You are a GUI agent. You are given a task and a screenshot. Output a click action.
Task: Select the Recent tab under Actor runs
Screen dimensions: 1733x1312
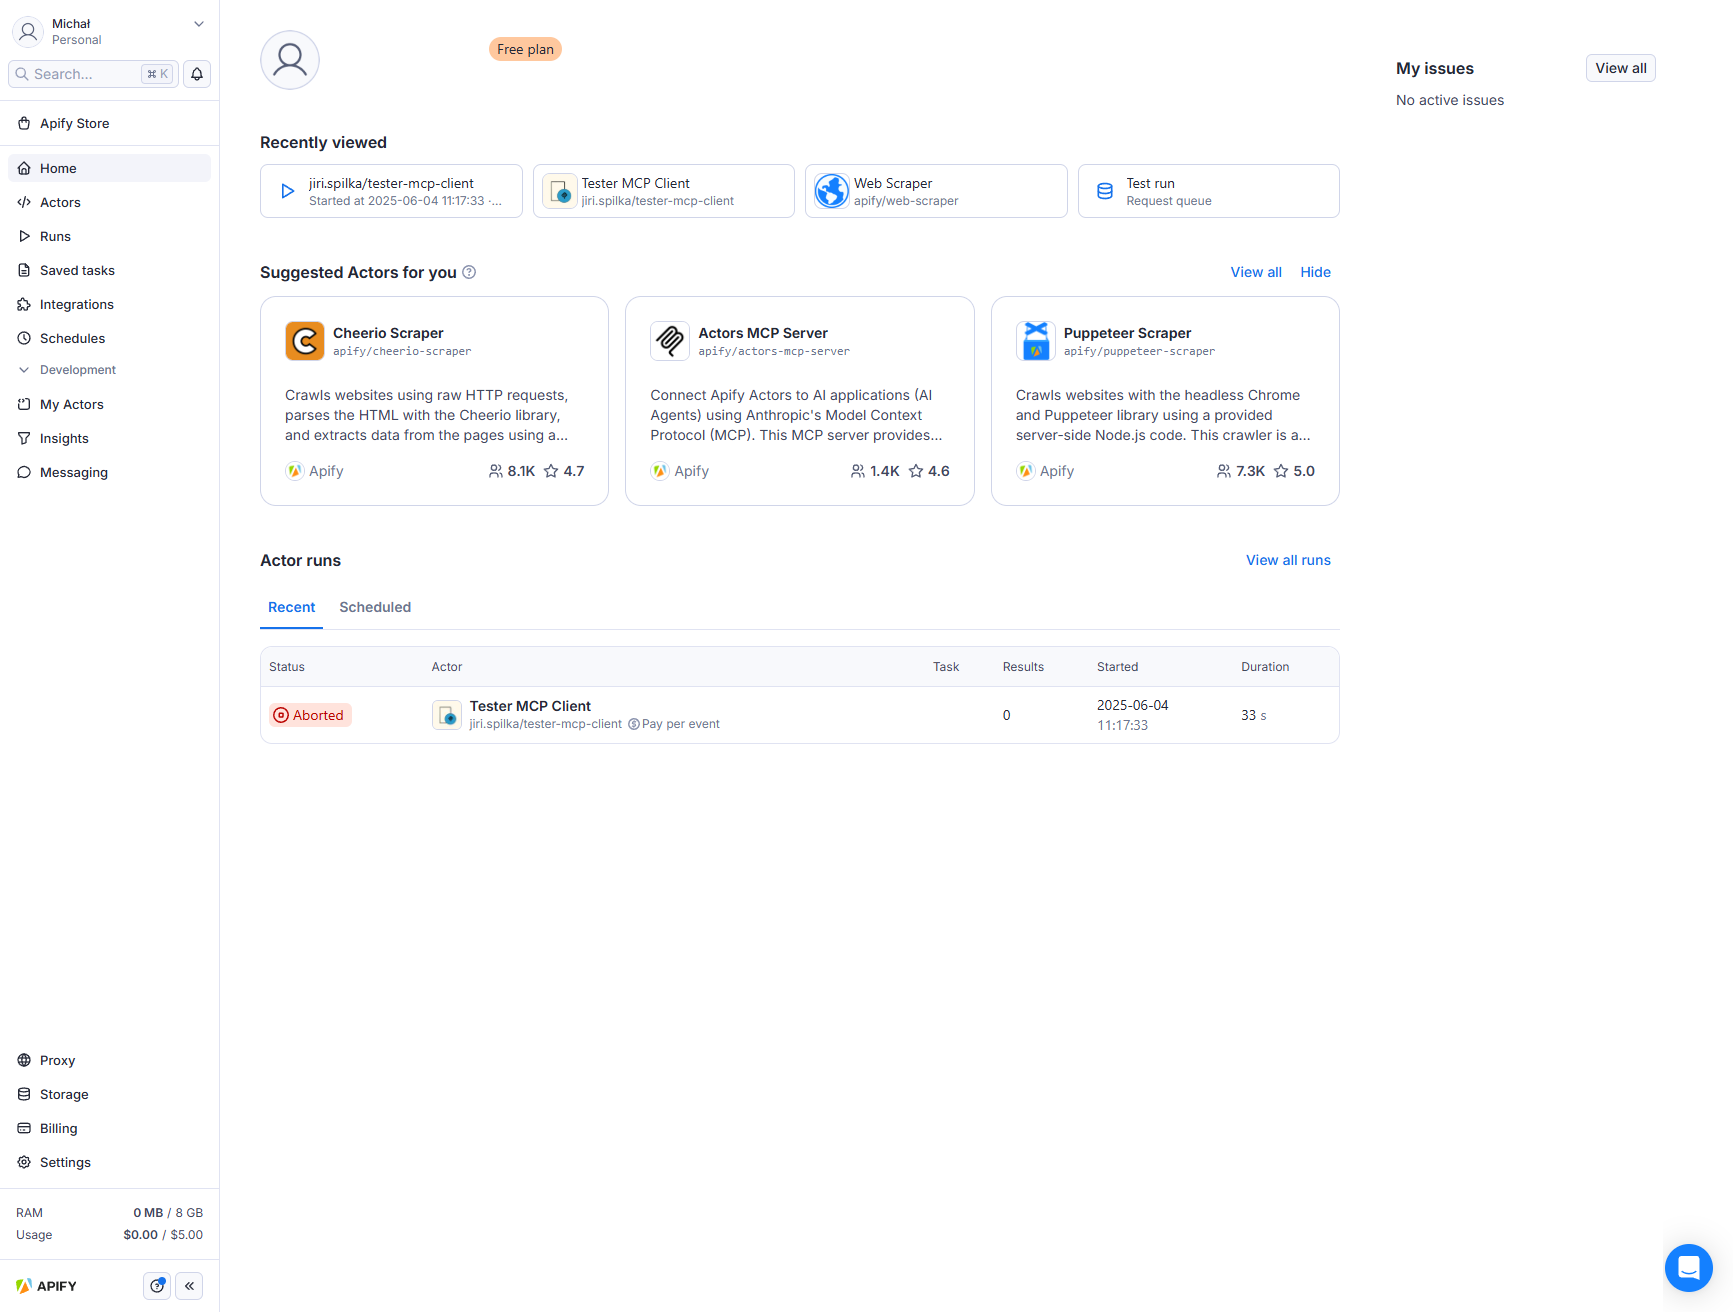(x=291, y=607)
